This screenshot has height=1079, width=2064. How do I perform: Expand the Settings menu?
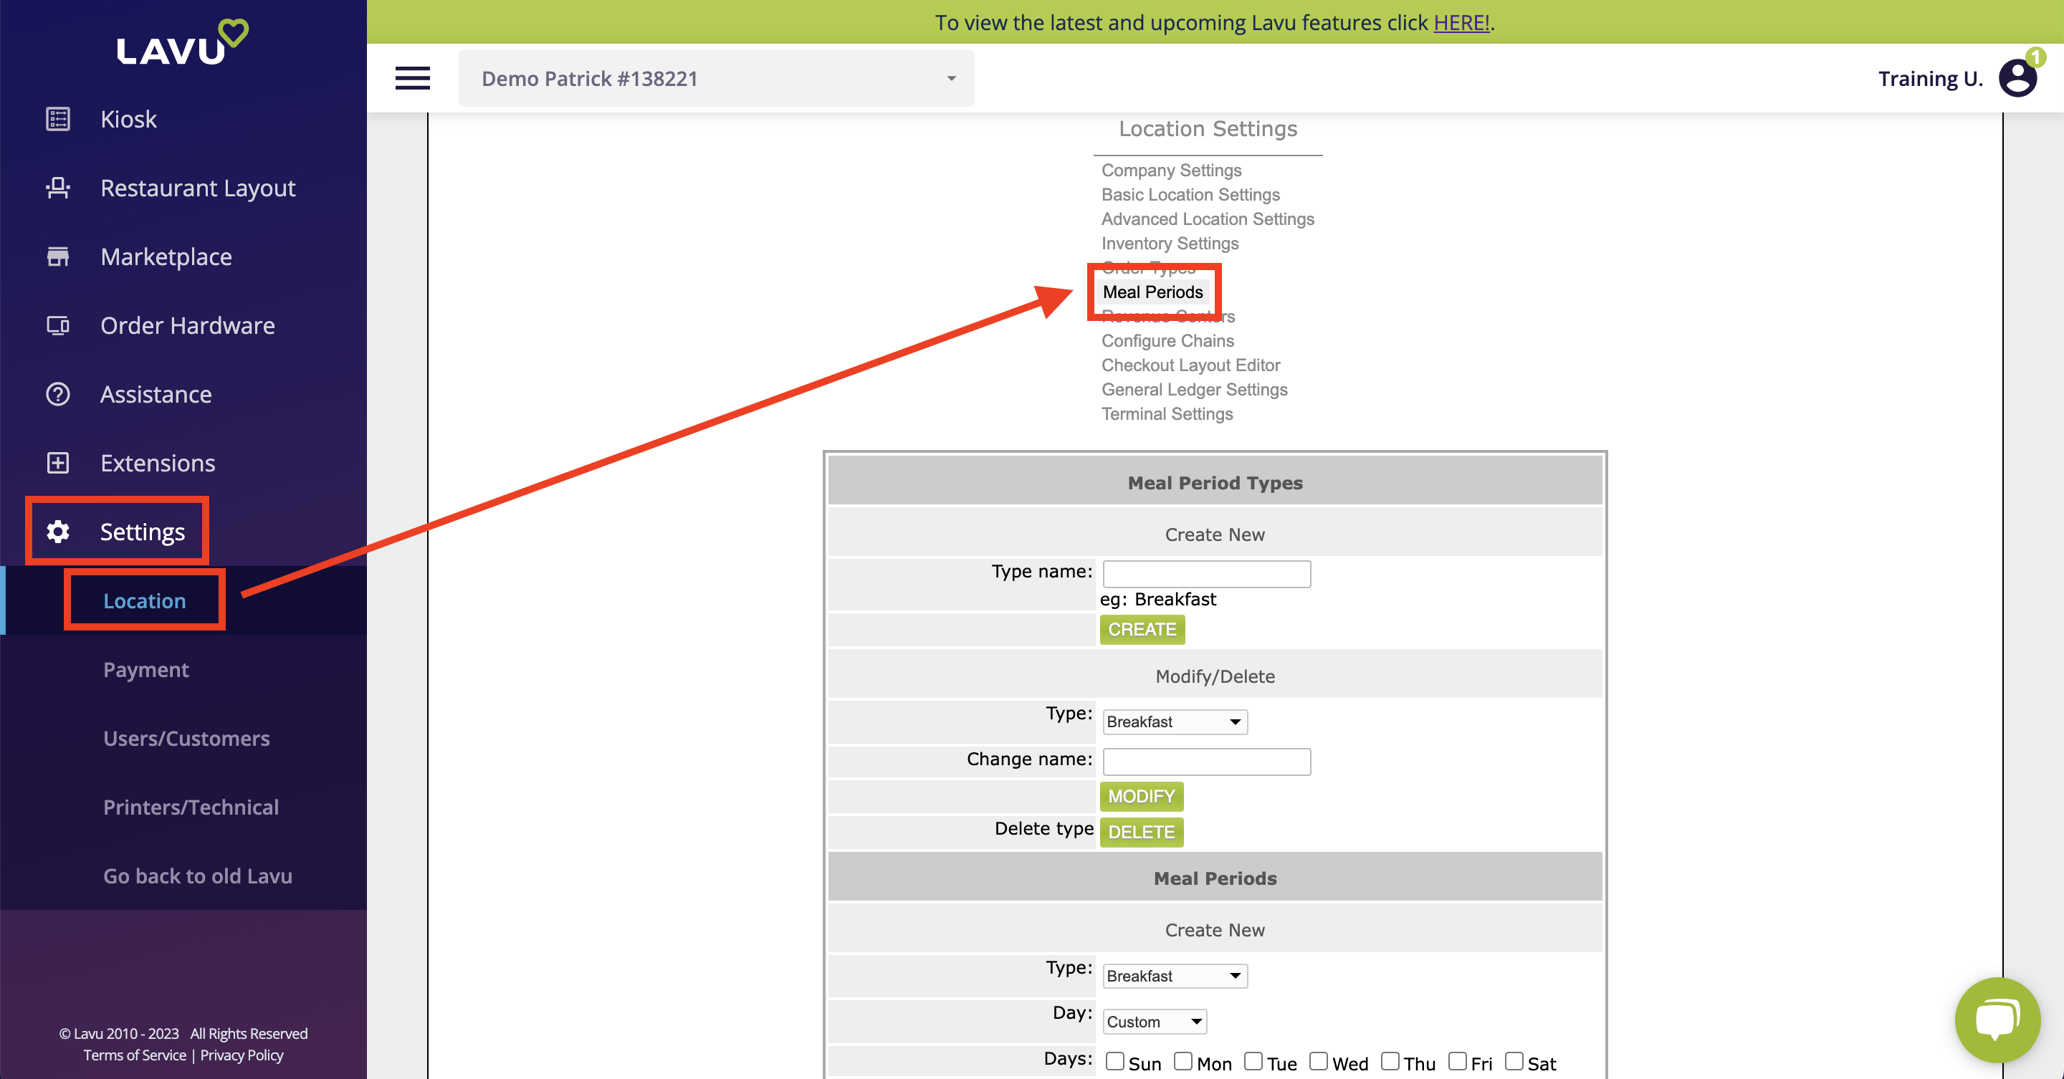pos(142,532)
